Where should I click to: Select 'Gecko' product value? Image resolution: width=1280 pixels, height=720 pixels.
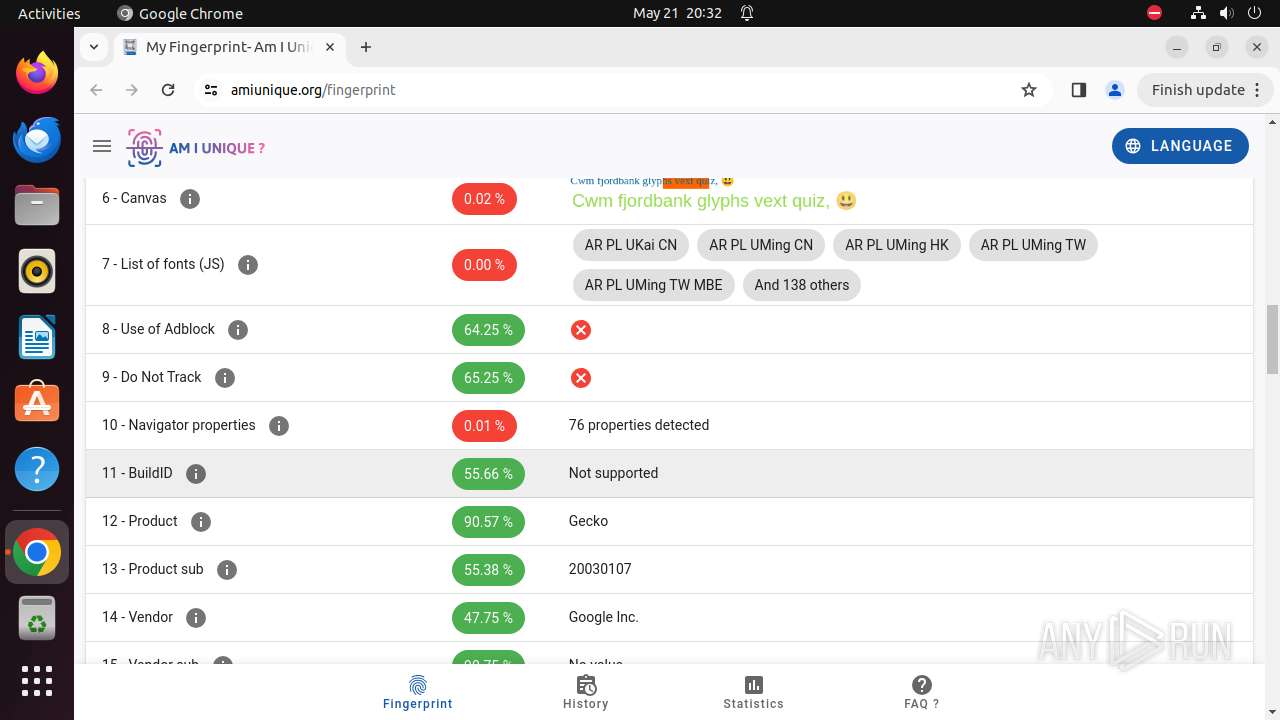588,521
